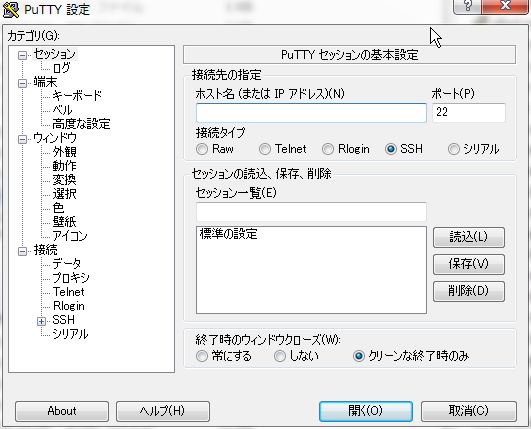The image size is (531, 429).
Task: Open the プロキシ category
Action: tap(71, 278)
